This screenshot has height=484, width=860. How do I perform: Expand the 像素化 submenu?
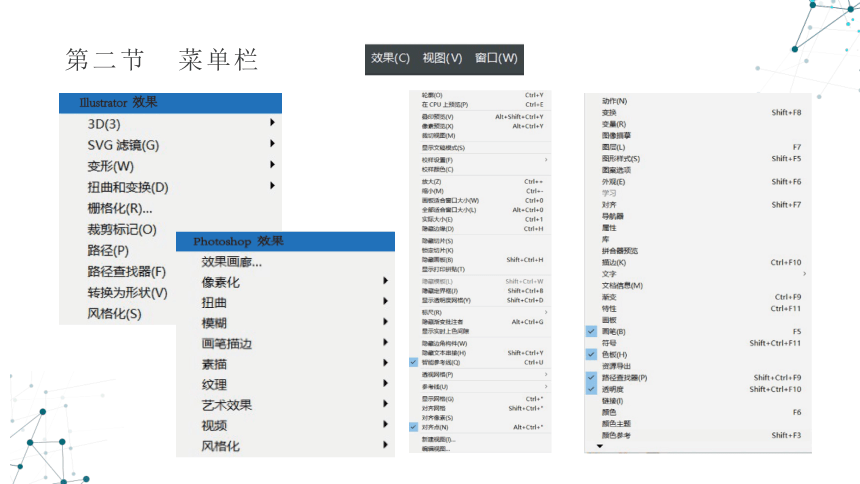click(285, 282)
